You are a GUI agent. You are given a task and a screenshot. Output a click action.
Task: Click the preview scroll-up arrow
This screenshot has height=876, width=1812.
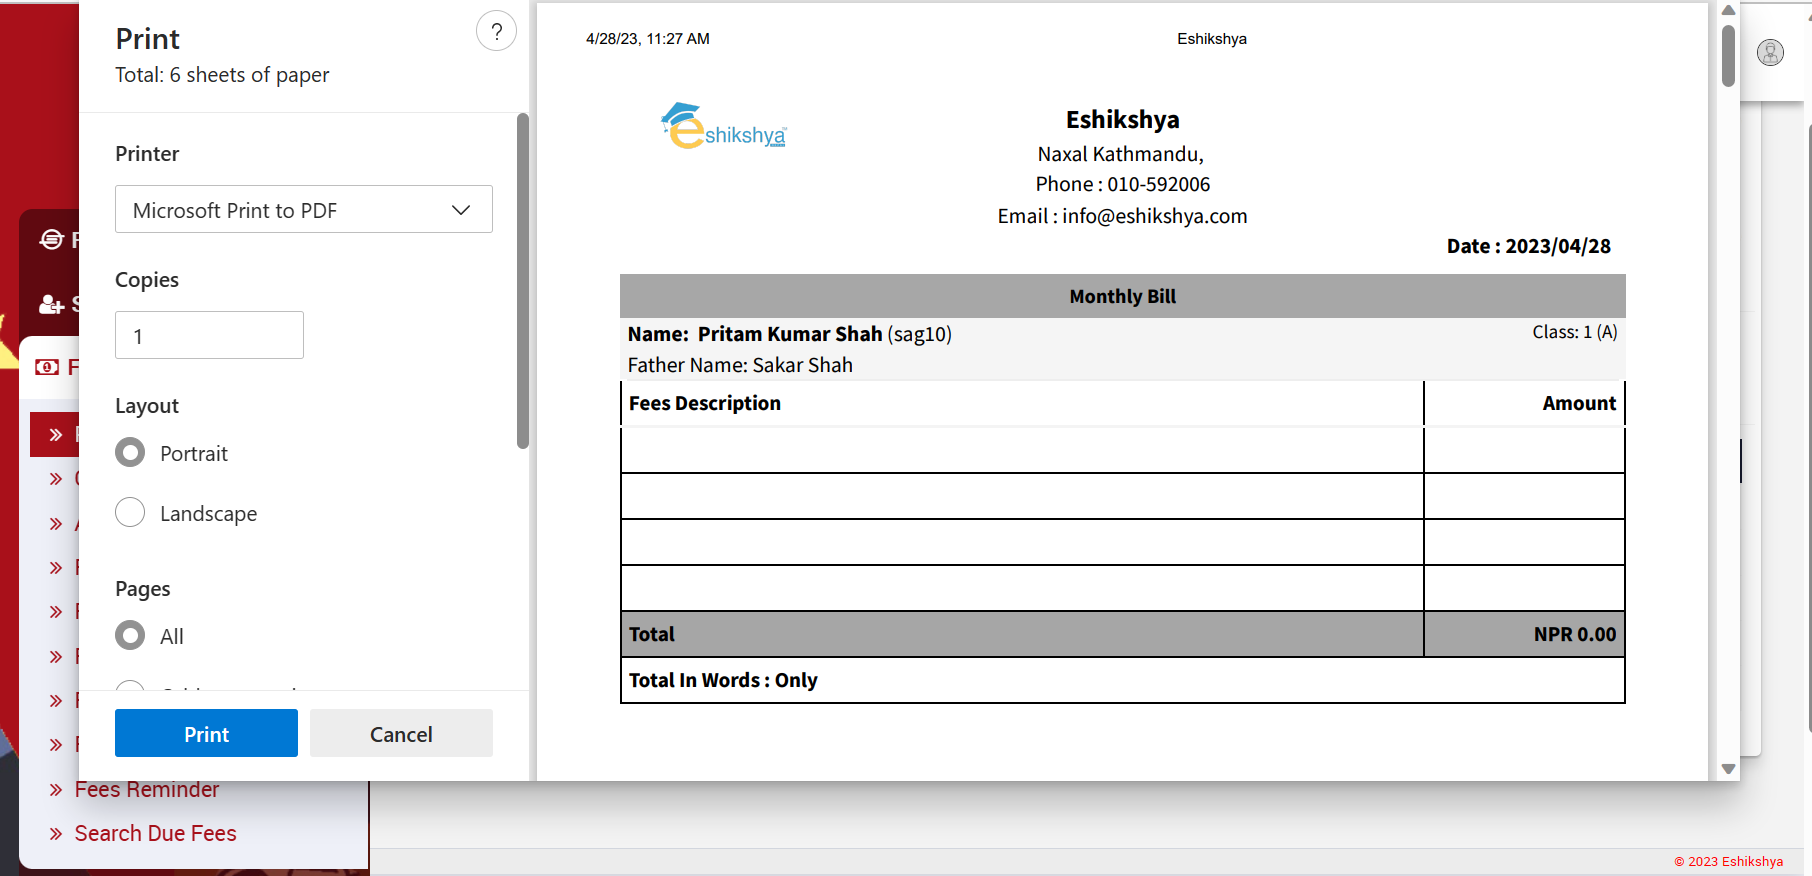[x=1727, y=11]
